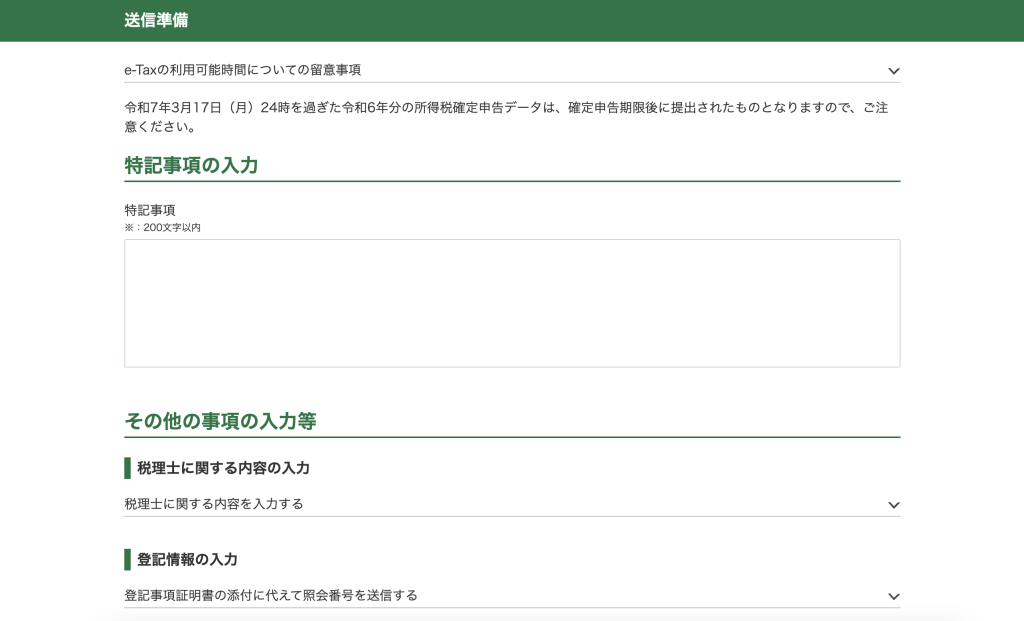Screen dimensions: 1024x621
Task: Expand the e-Tax利用可能時間 notice chevron
Action: pos(893,71)
